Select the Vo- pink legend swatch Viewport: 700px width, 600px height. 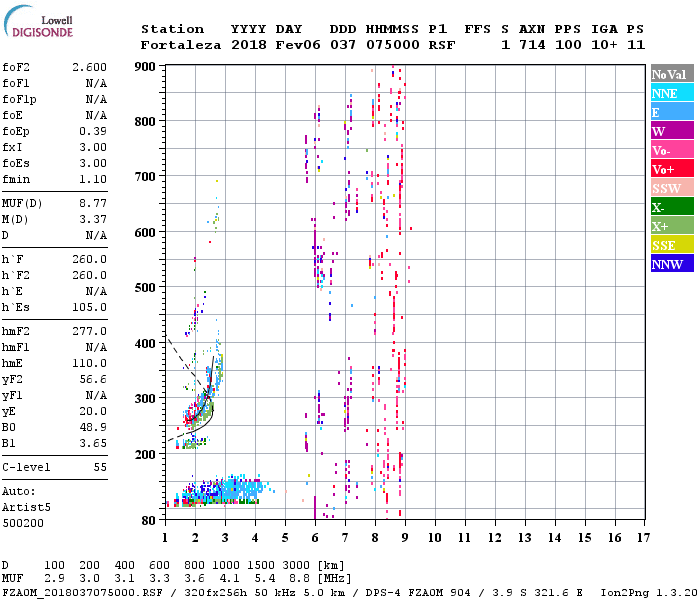click(672, 150)
